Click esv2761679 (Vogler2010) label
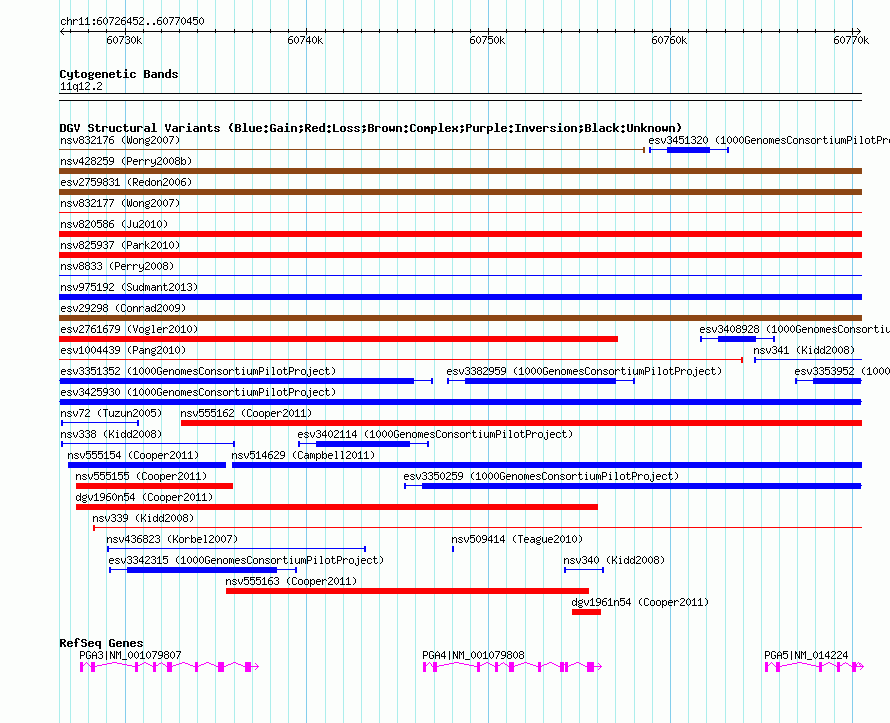The image size is (890, 723). click(129, 329)
